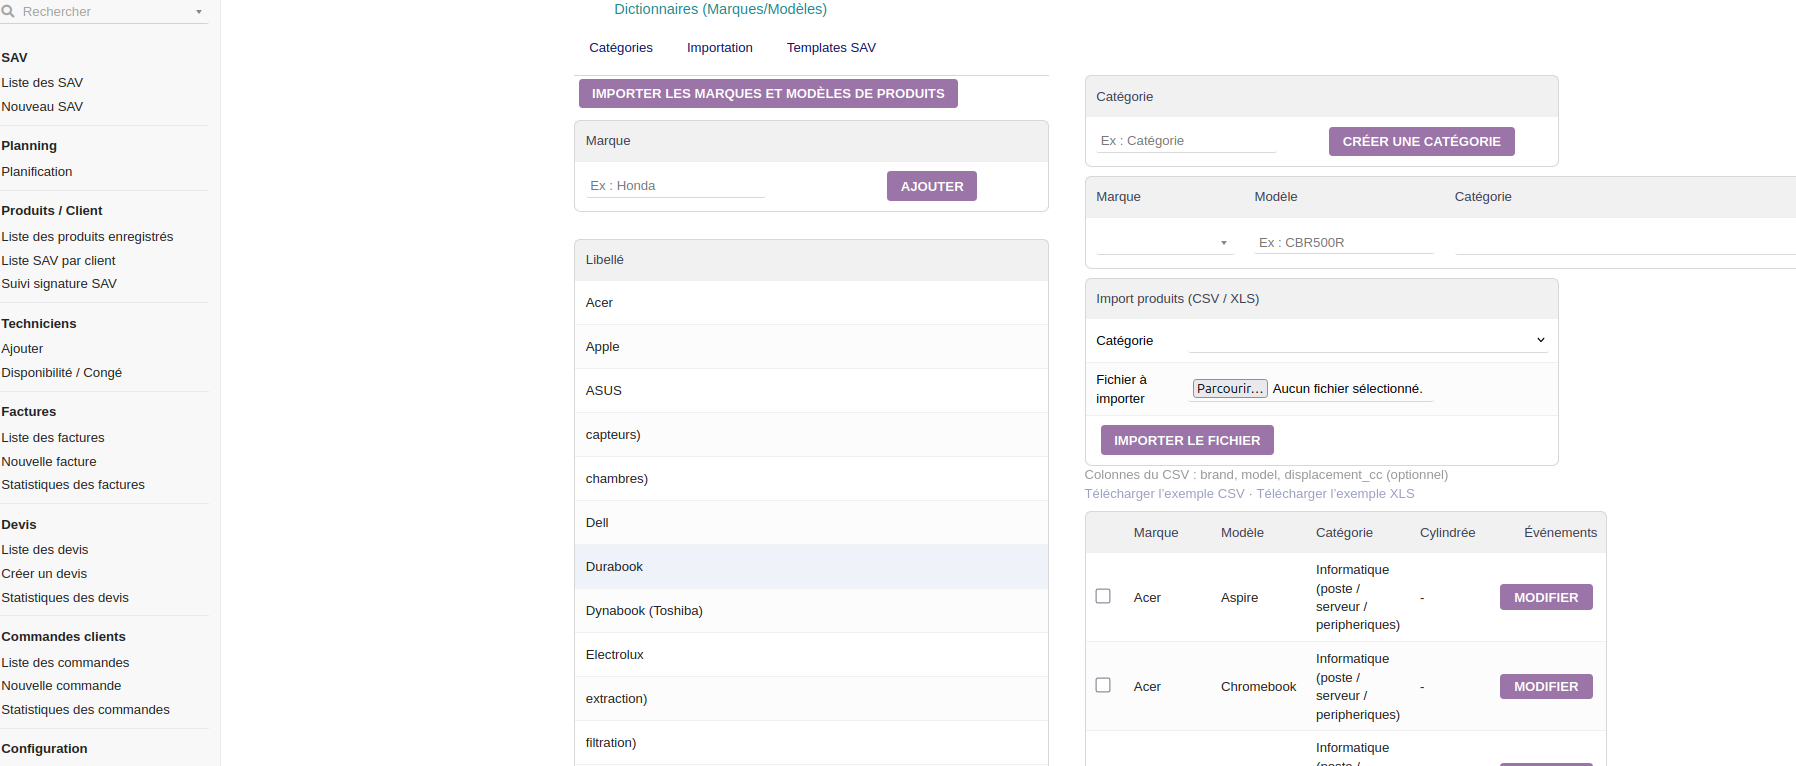
Task: Download the example CSV file
Action: (x=1164, y=494)
